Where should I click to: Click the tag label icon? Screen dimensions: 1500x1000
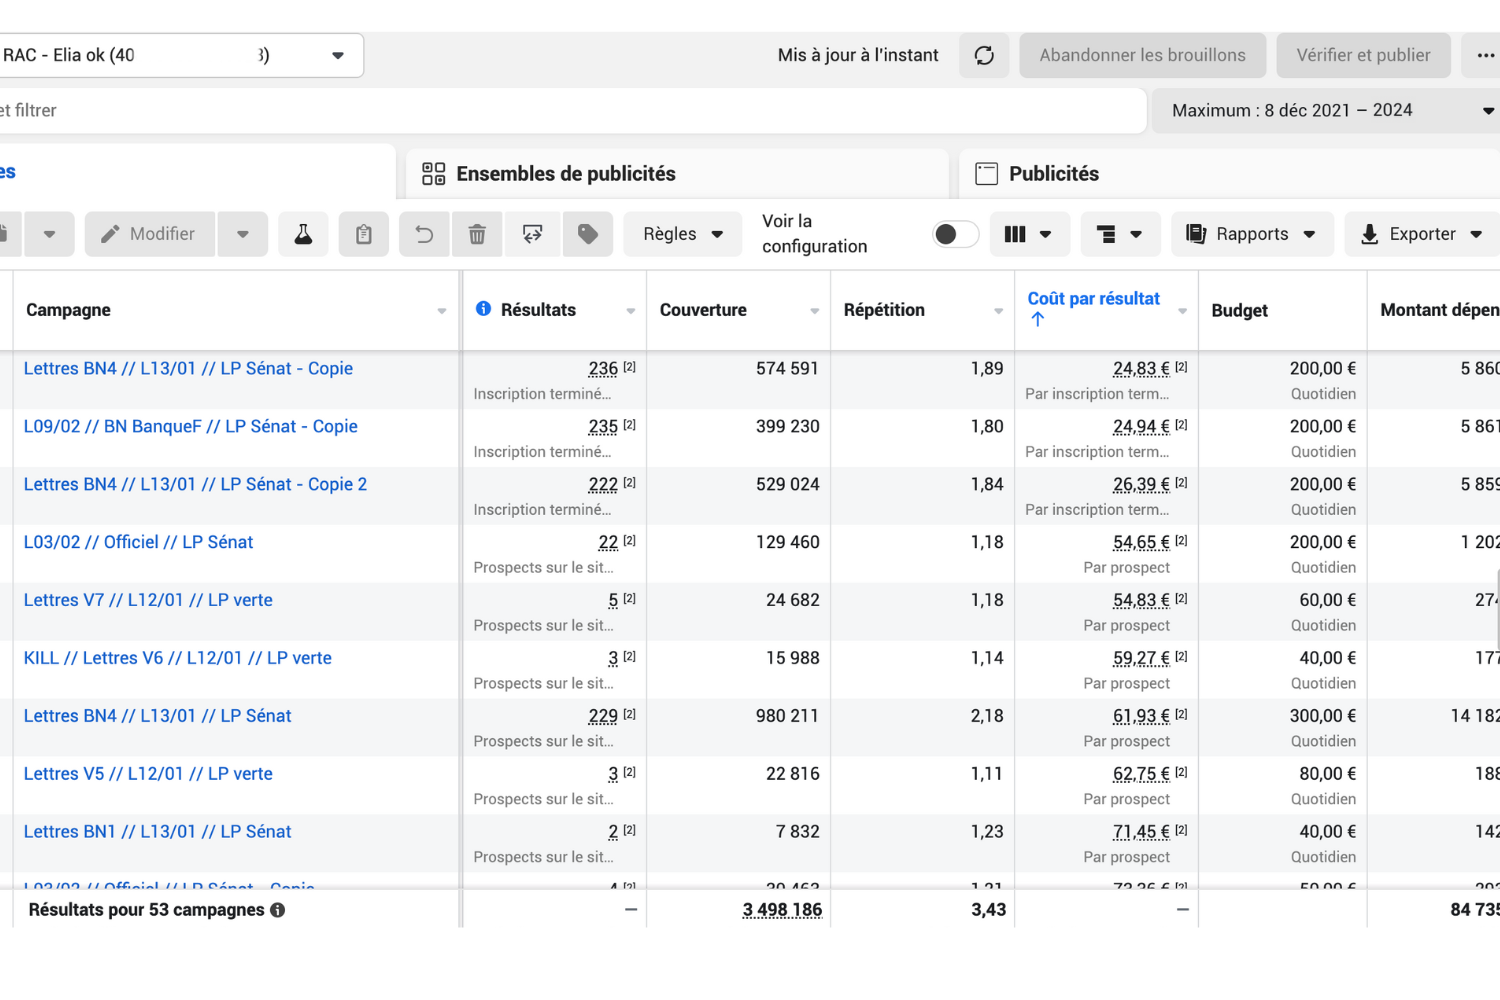588,234
